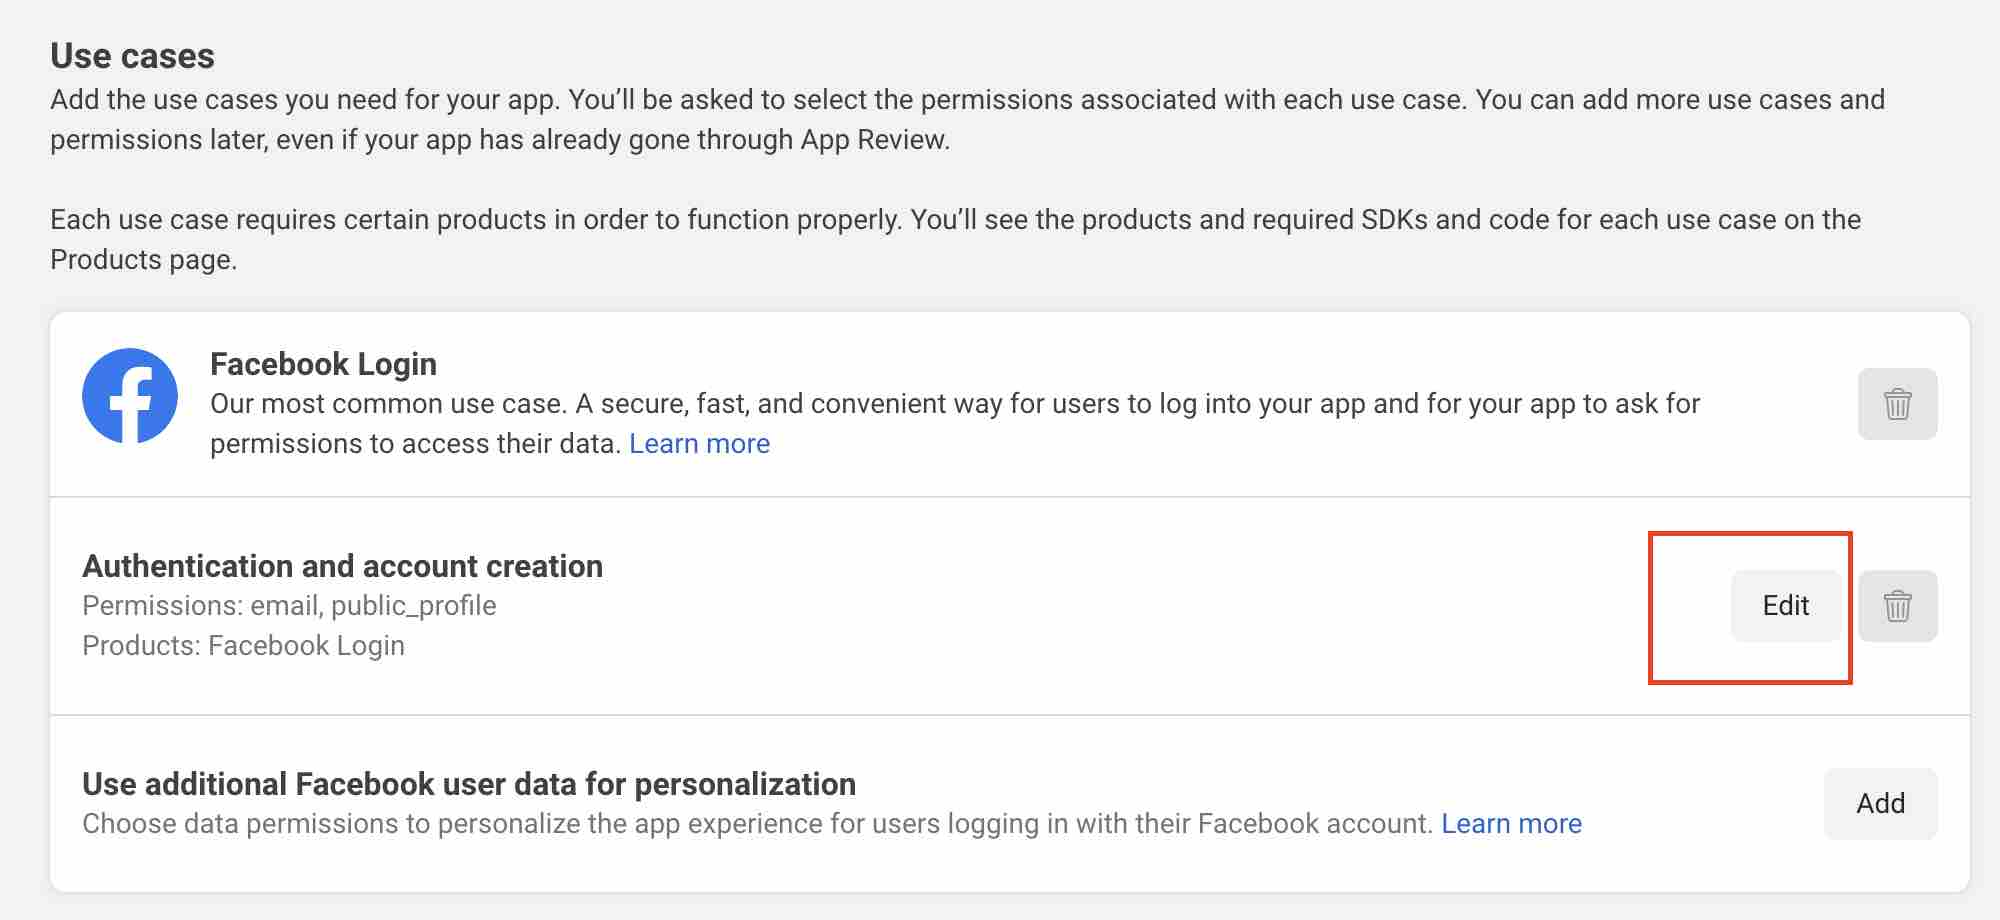The height and width of the screenshot is (920, 2000).
Task: Open Learn more link under Facebook Login
Action: (x=699, y=444)
